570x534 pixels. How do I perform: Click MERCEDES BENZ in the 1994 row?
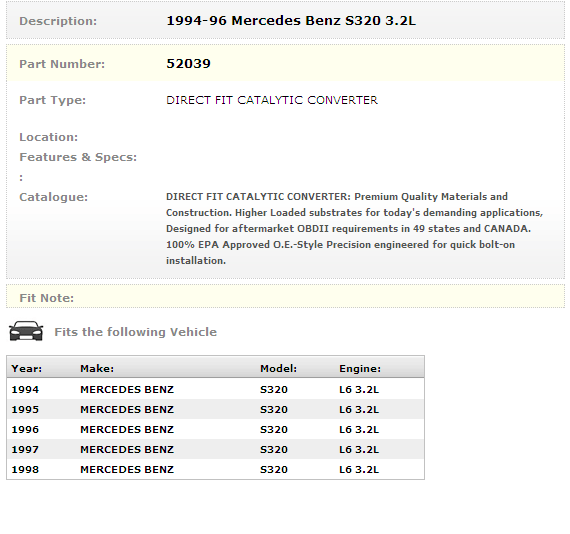(x=127, y=390)
